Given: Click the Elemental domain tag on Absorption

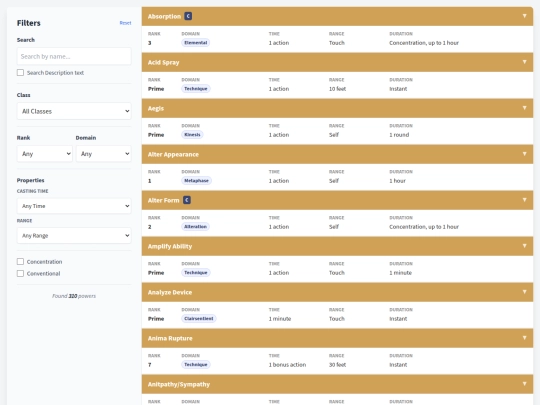Looking at the screenshot, I should point(196,43).
